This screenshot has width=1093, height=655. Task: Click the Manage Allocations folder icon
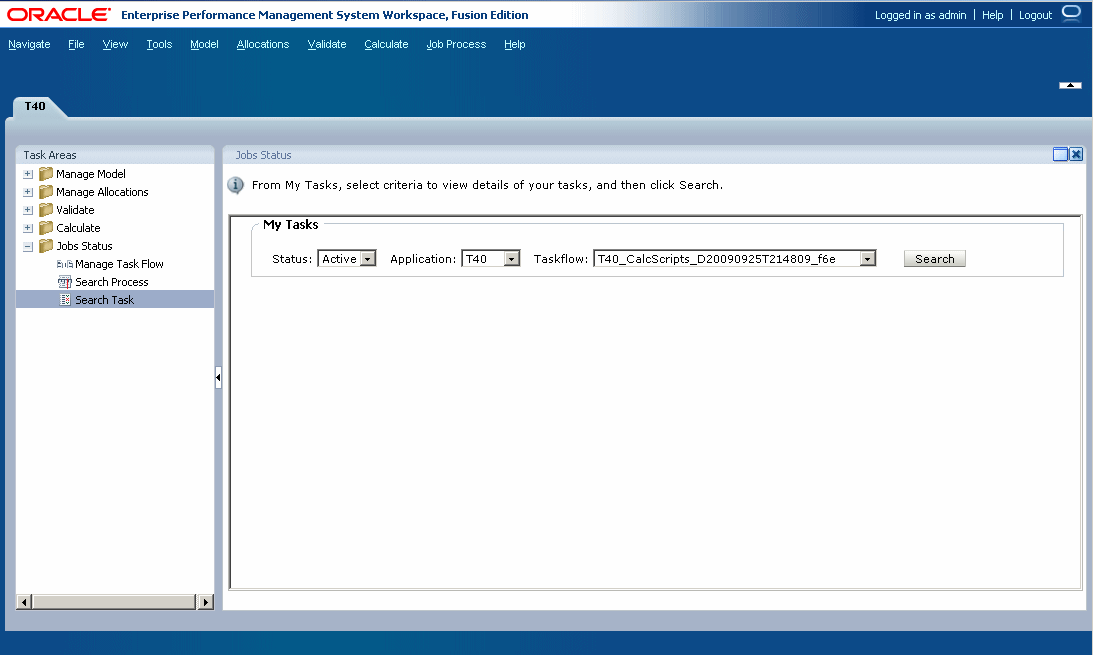pyautogui.click(x=45, y=191)
